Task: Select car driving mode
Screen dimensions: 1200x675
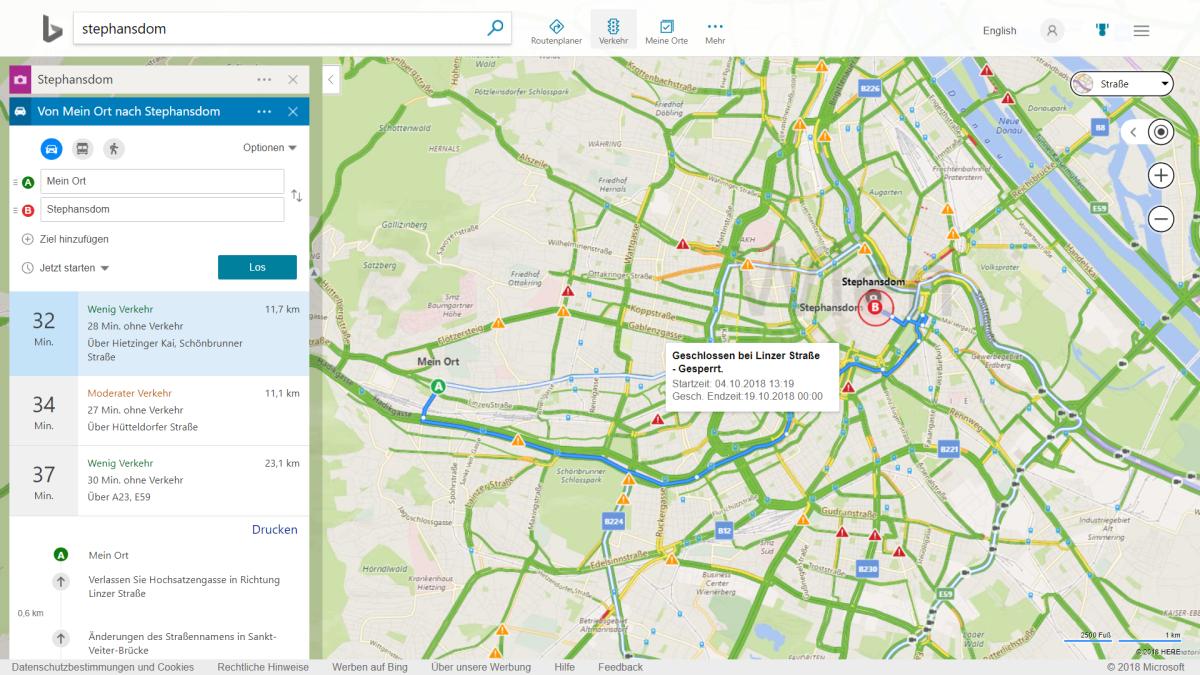Action: (x=51, y=148)
